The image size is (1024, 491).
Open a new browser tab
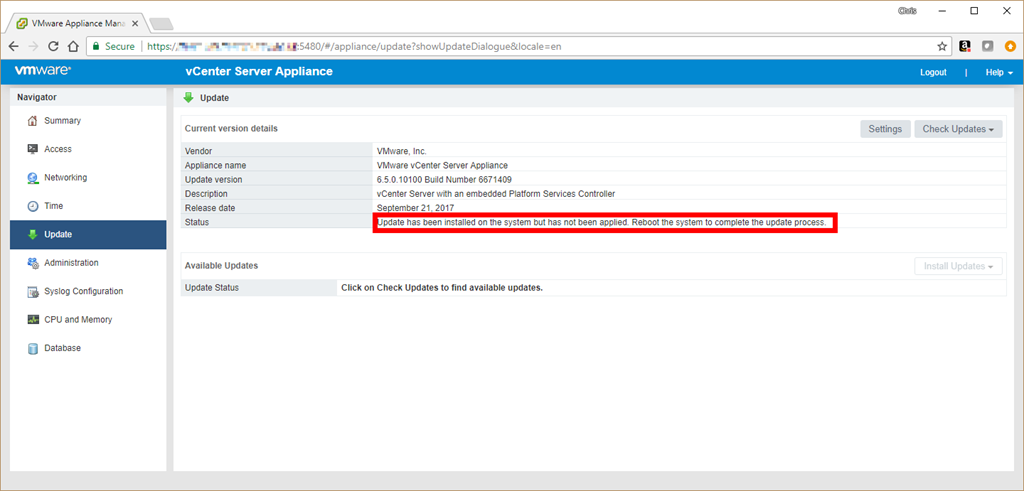pos(161,24)
